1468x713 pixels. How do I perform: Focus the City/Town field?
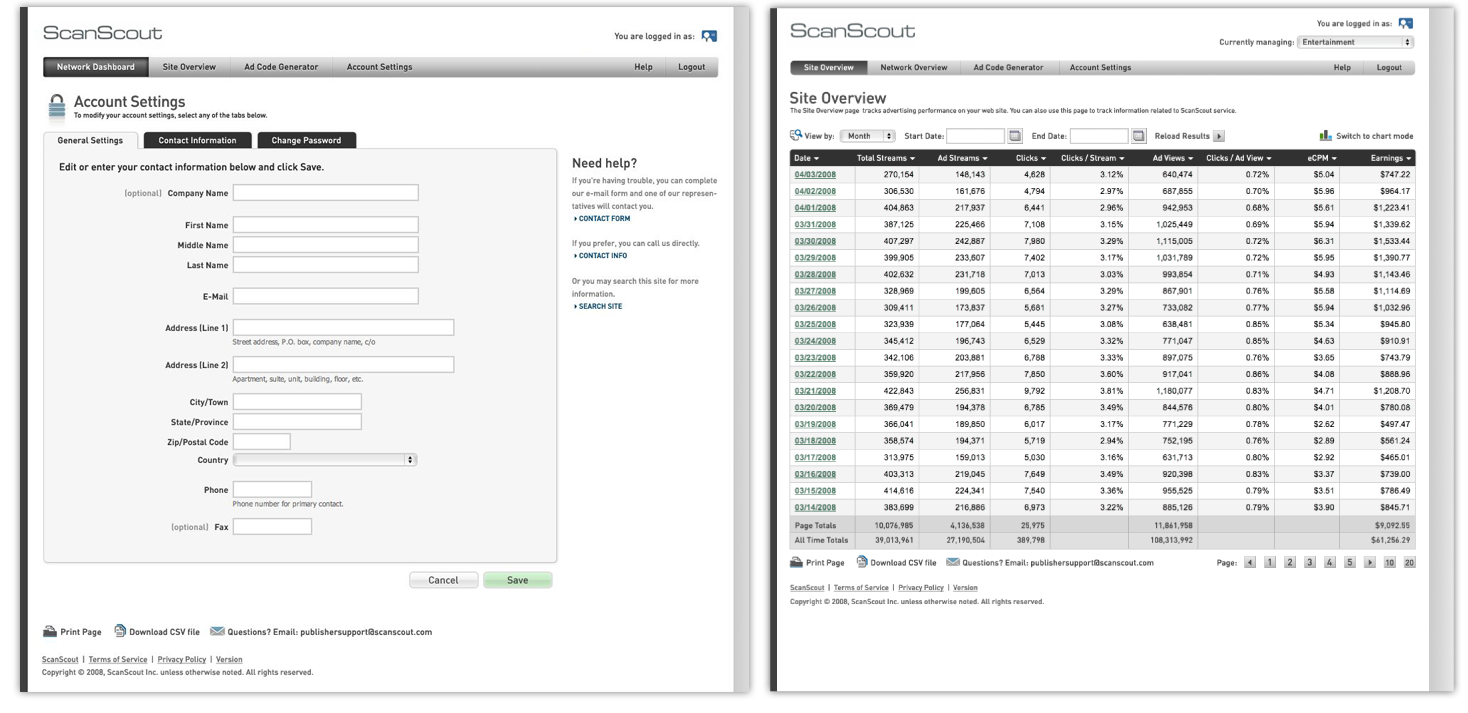(297, 402)
